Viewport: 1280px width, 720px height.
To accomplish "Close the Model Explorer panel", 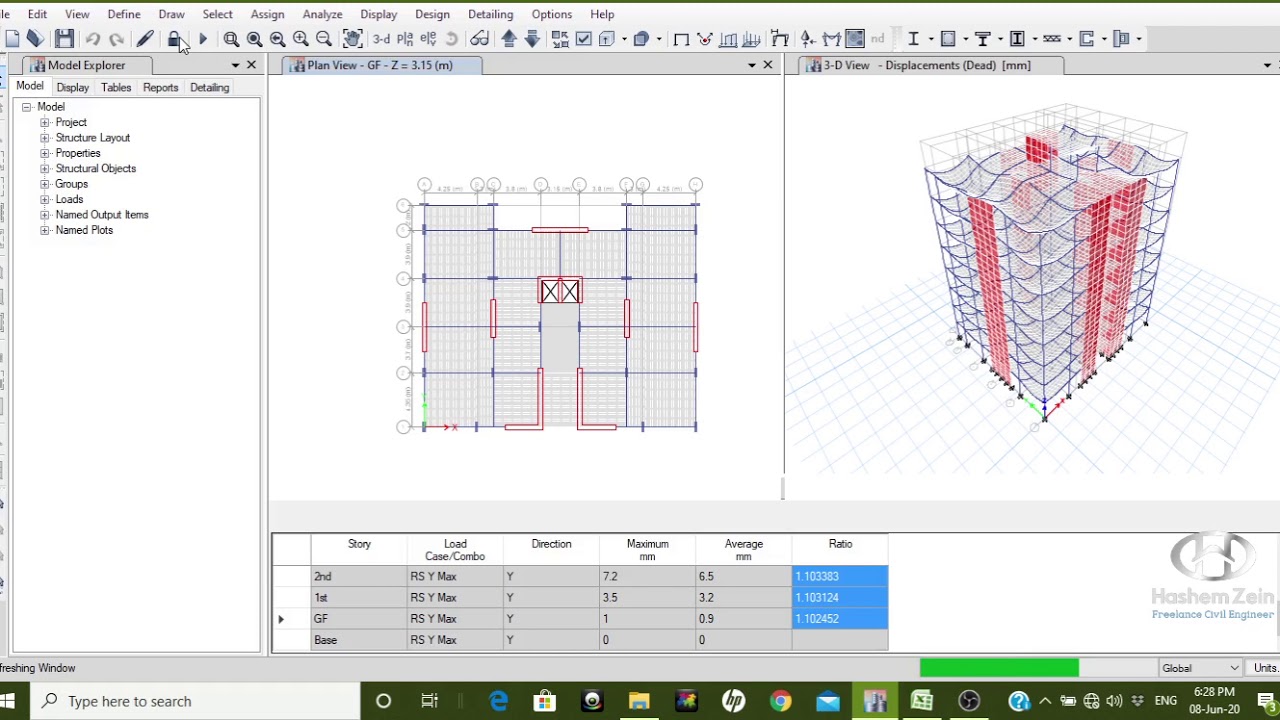I will tap(251, 65).
